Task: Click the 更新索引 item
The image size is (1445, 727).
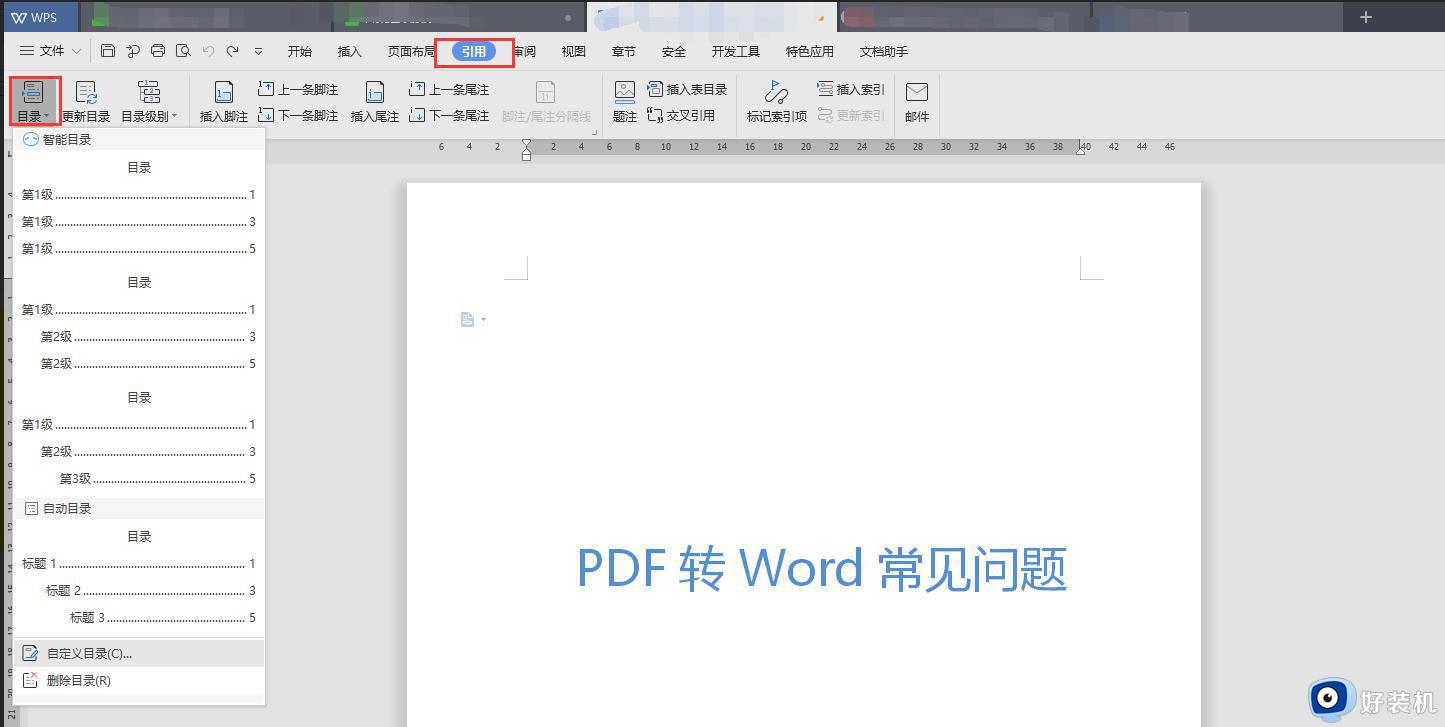Action: click(851, 115)
